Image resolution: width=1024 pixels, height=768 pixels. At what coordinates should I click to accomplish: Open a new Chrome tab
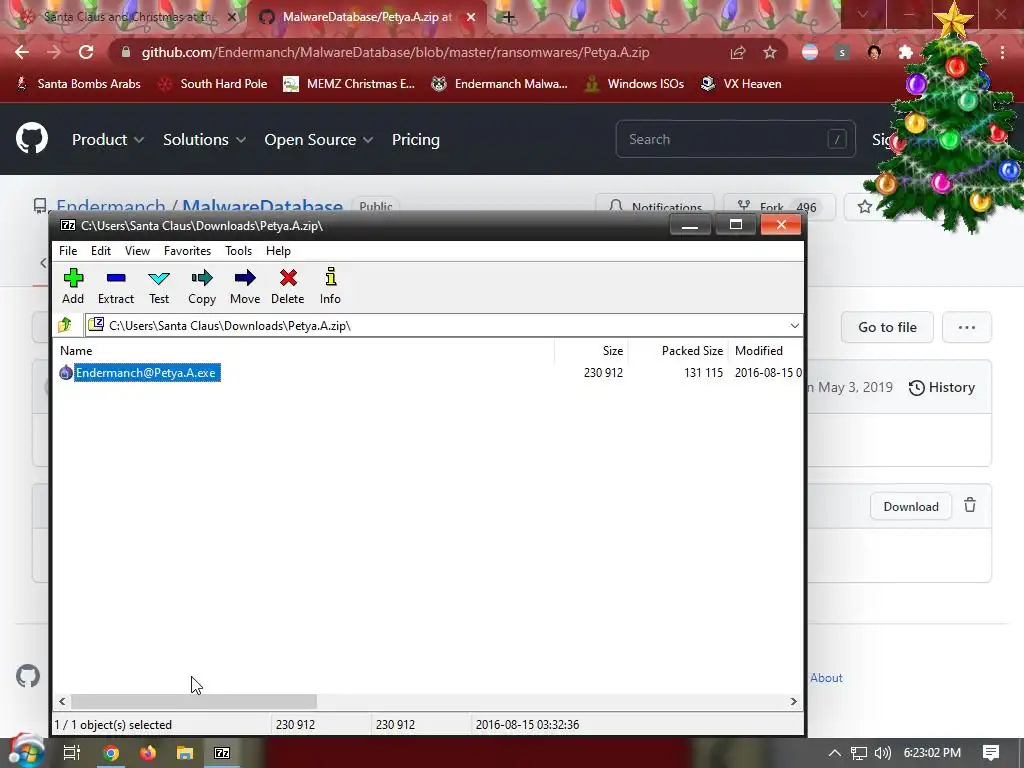coord(508,17)
